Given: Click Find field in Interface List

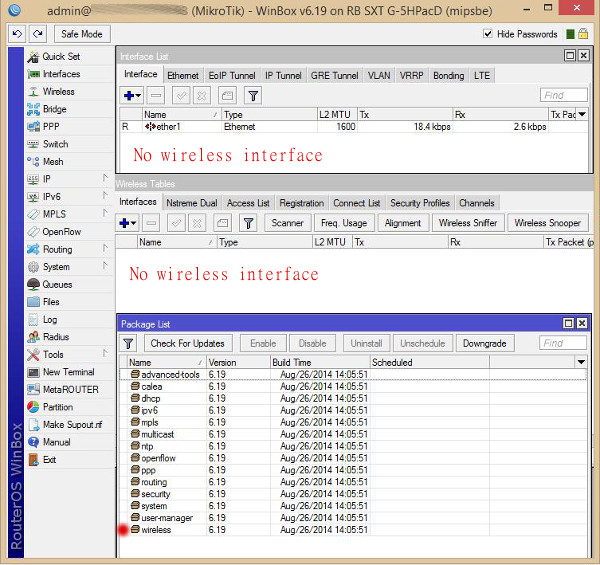Looking at the screenshot, I should point(564,95).
